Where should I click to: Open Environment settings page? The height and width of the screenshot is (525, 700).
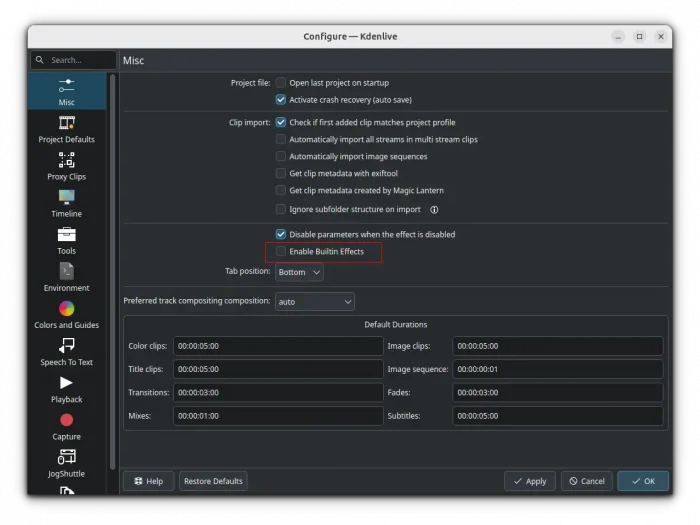(67, 278)
